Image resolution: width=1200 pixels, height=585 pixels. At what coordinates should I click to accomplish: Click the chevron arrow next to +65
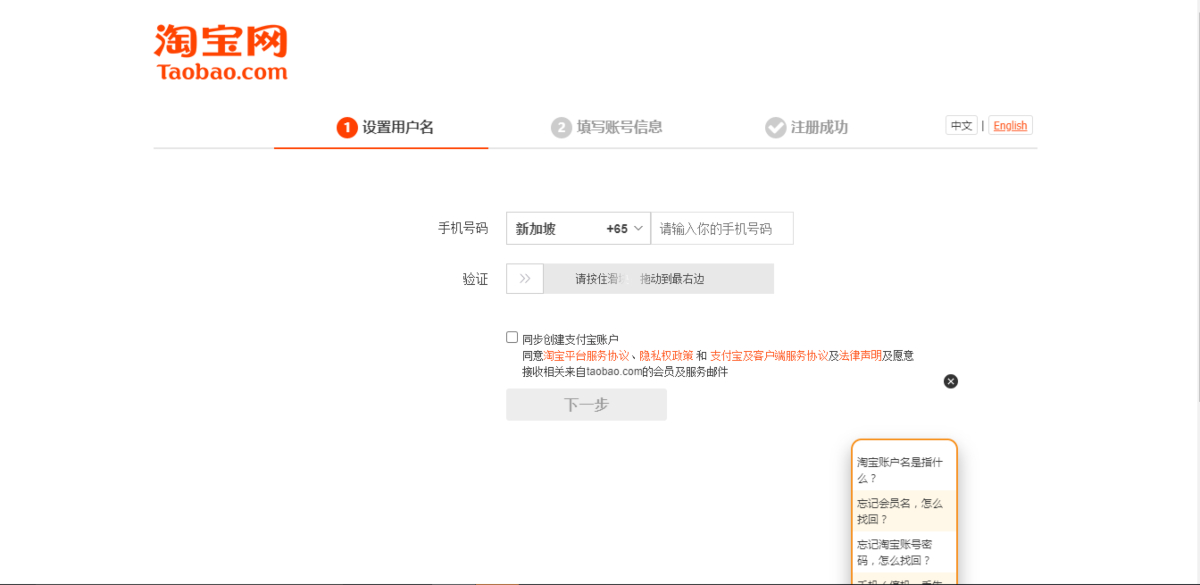(x=638, y=228)
